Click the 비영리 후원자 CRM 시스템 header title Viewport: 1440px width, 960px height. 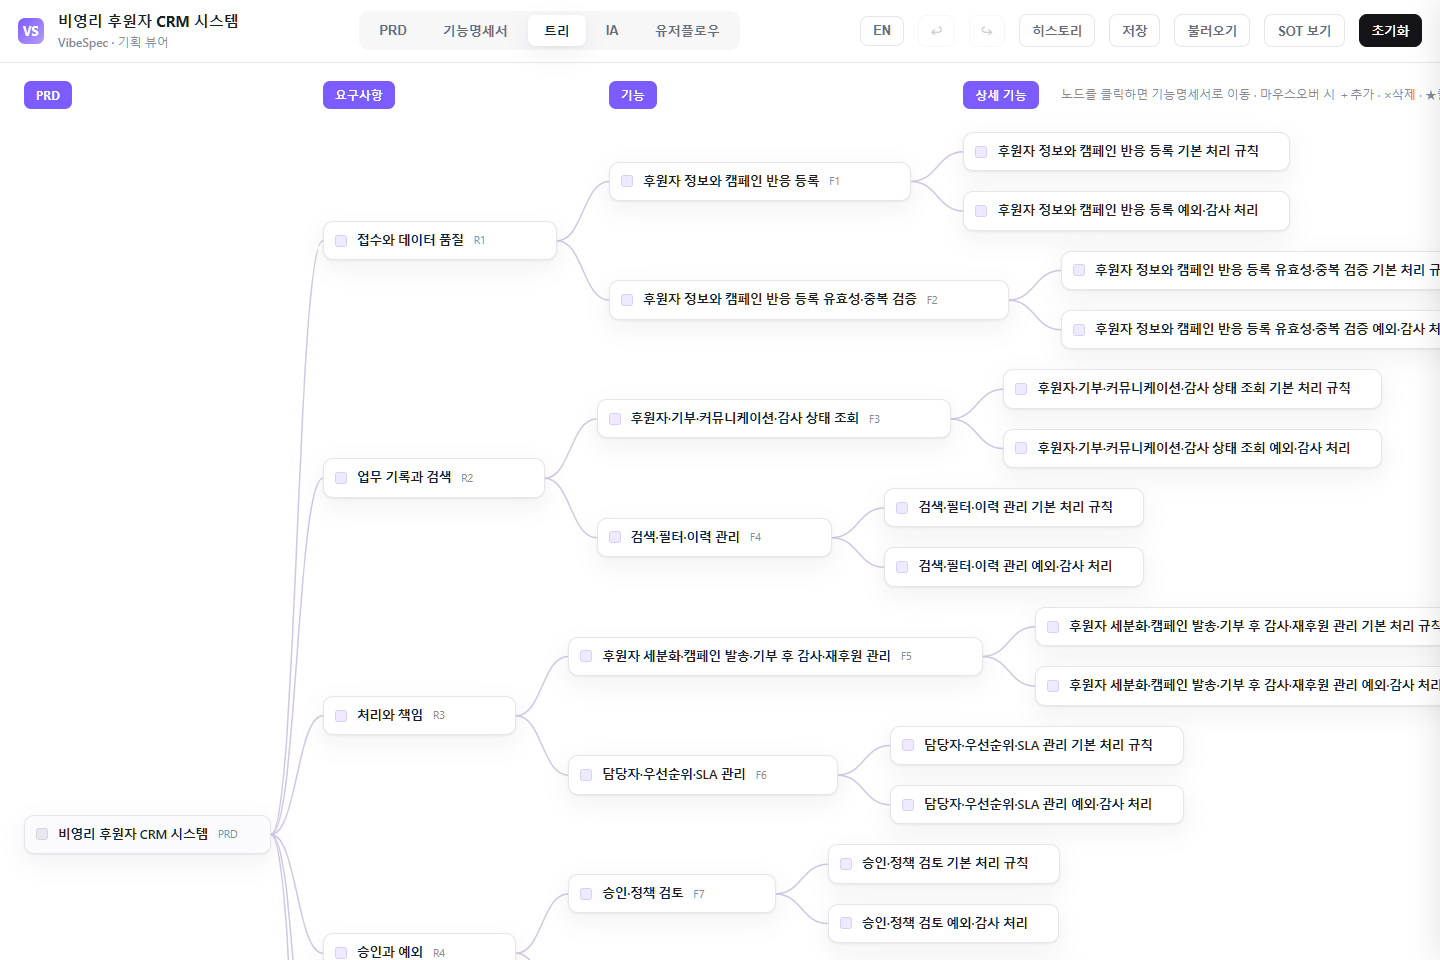tap(148, 21)
